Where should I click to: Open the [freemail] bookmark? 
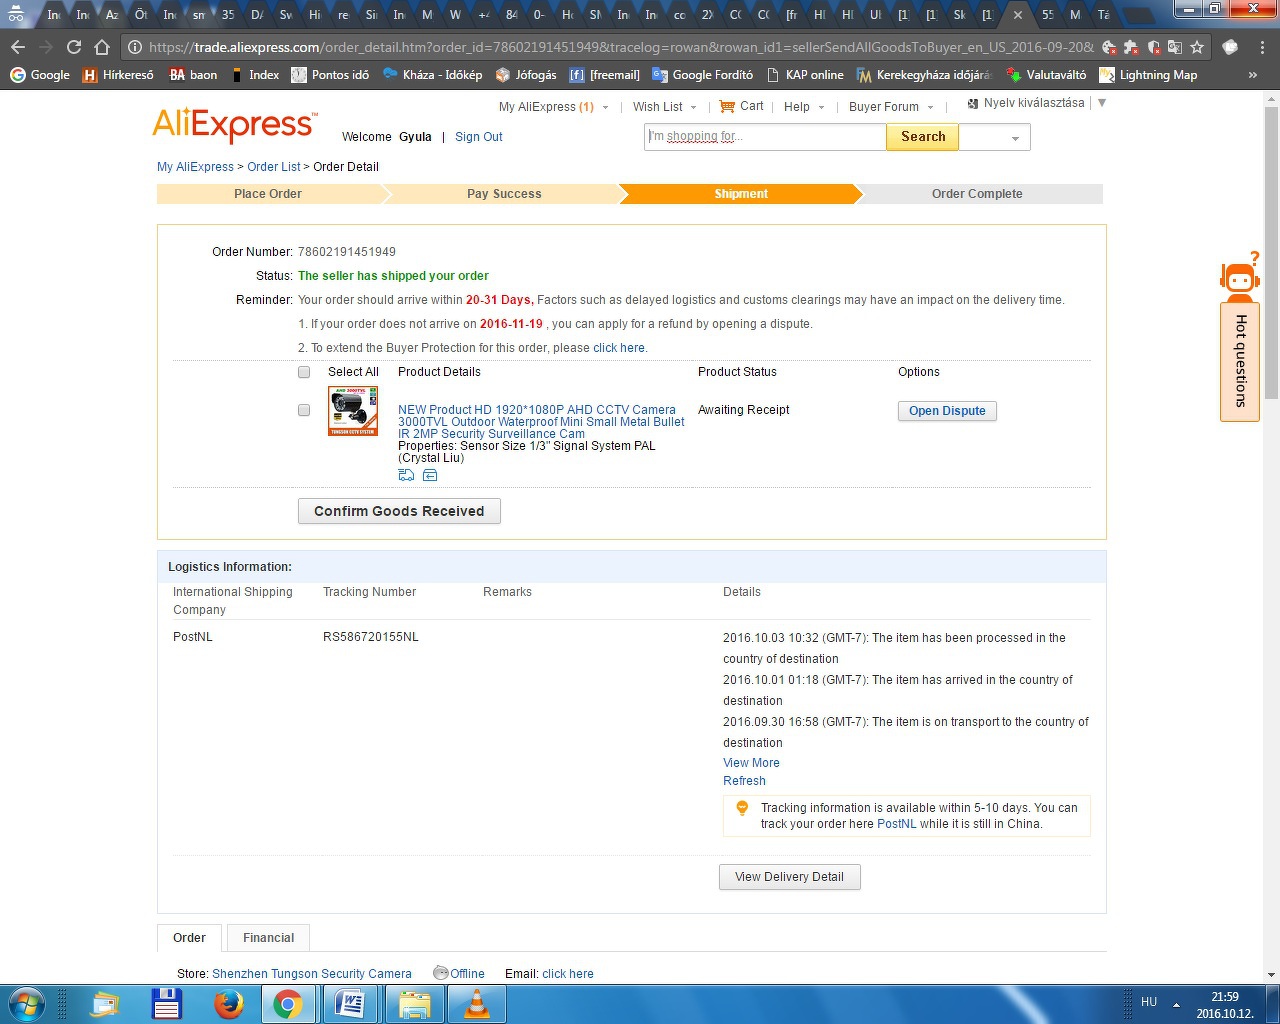604,75
